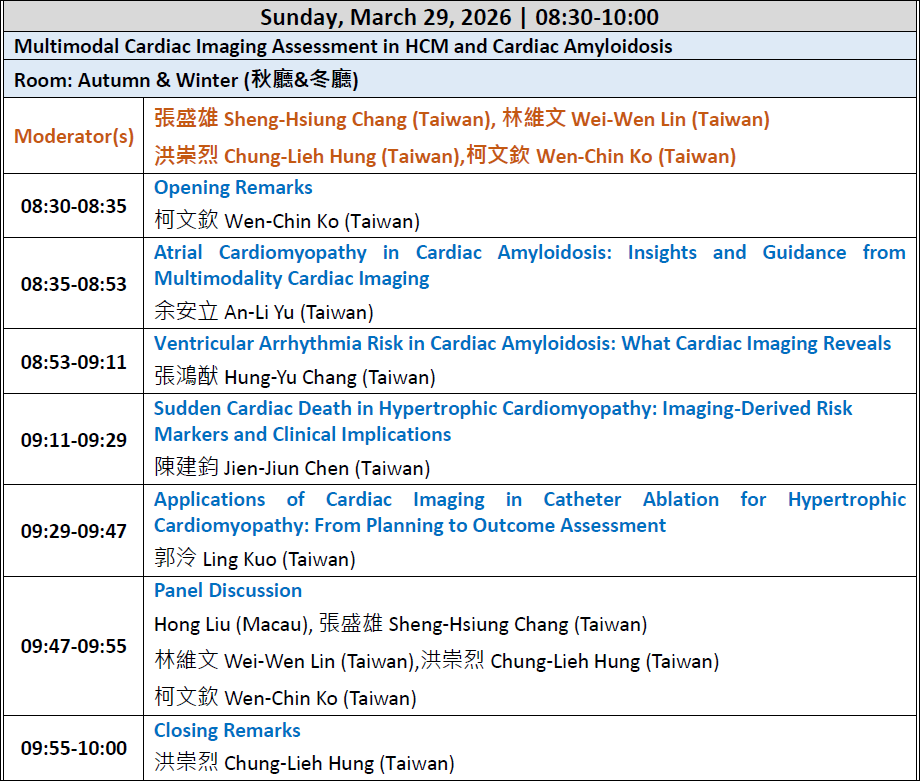920x781 pixels.
Task: Click the Room: Autumn & Winter row
Action: 186,81
